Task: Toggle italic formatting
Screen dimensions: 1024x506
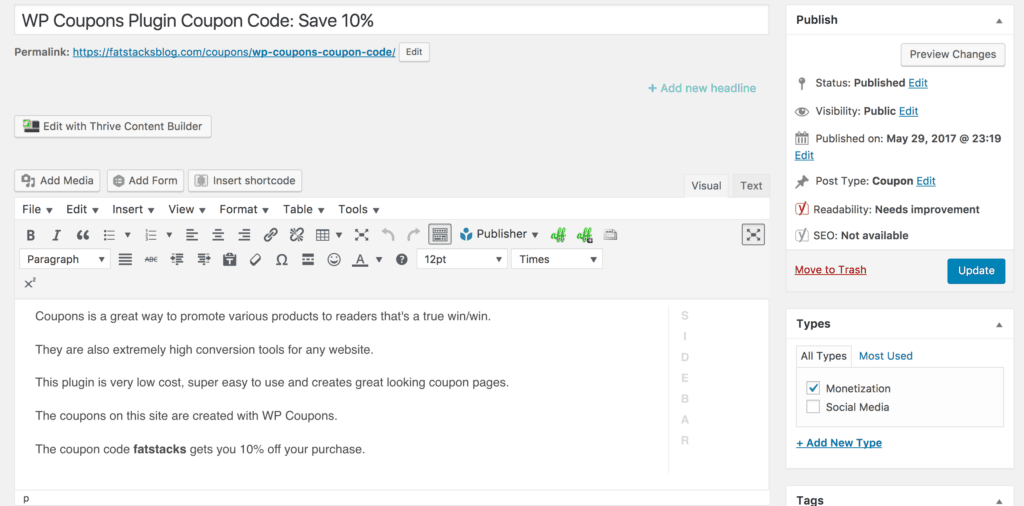Action: click(56, 235)
